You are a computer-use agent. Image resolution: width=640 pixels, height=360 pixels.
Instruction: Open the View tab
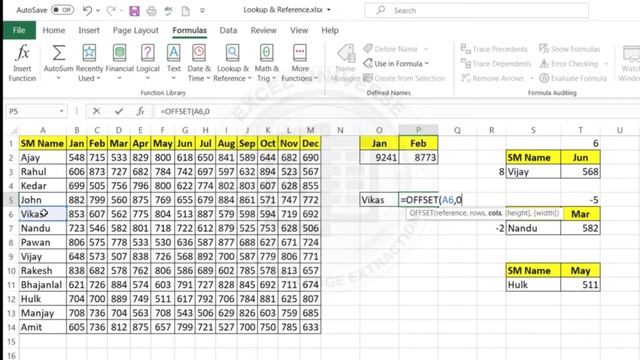tap(299, 30)
